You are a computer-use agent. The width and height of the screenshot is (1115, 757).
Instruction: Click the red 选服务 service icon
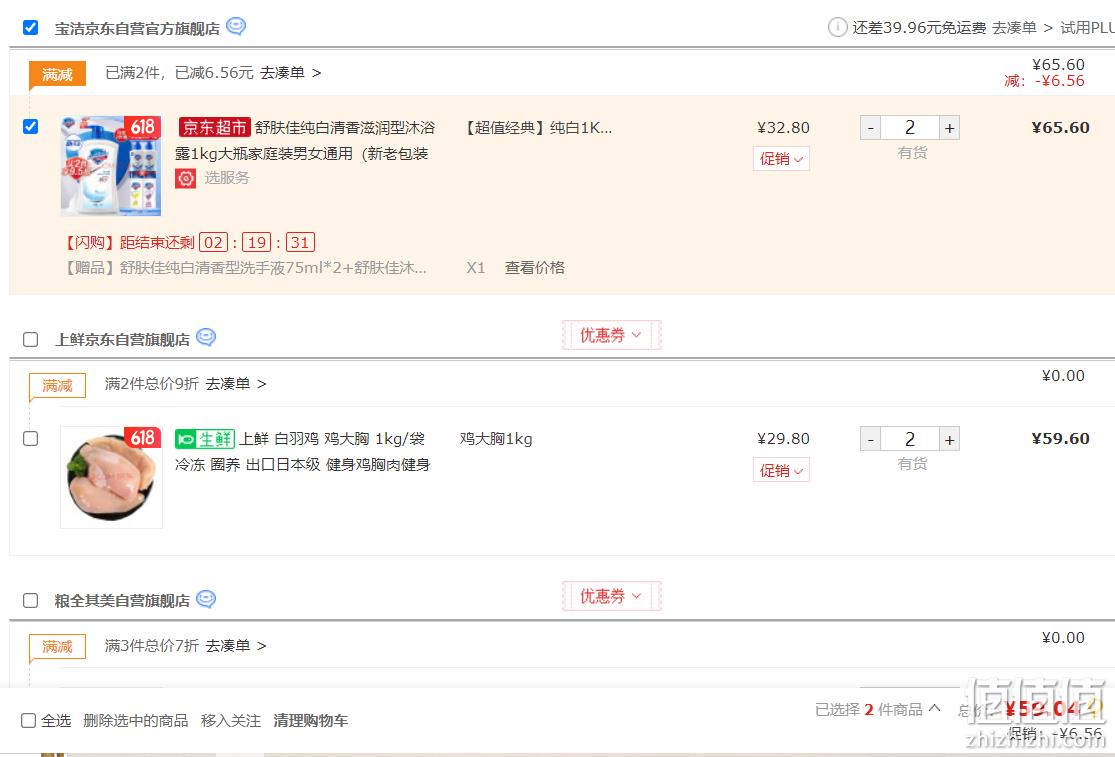(x=186, y=178)
